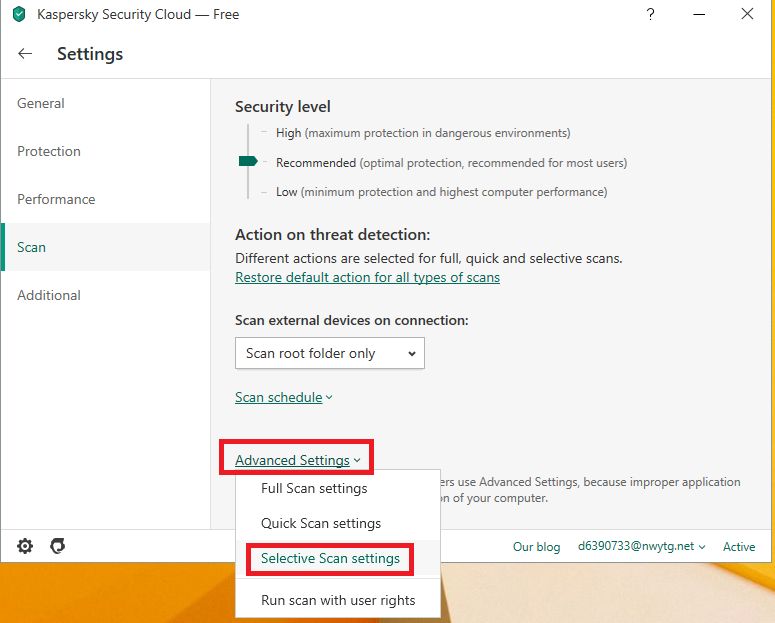
Task: Close the Kaspersky window
Action: (x=747, y=14)
